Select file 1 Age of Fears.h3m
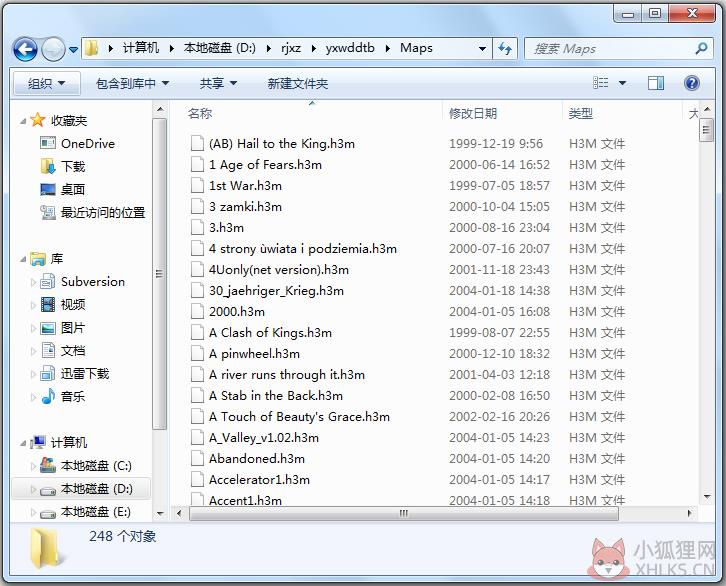 pos(265,165)
